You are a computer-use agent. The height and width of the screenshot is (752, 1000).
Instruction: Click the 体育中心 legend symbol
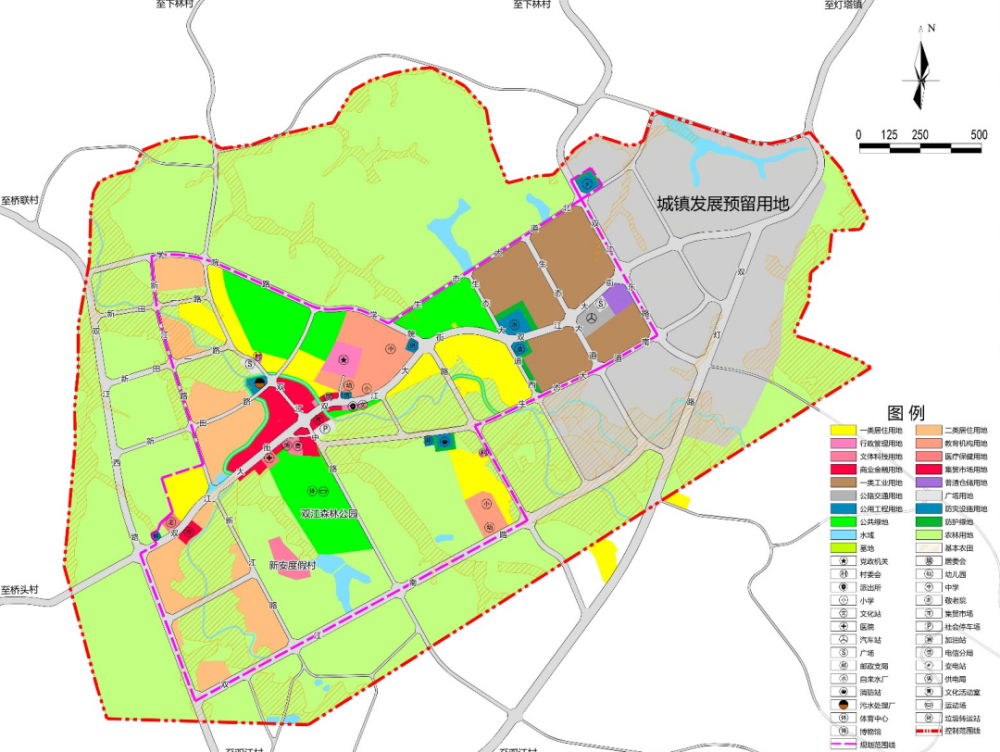tap(843, 718)
